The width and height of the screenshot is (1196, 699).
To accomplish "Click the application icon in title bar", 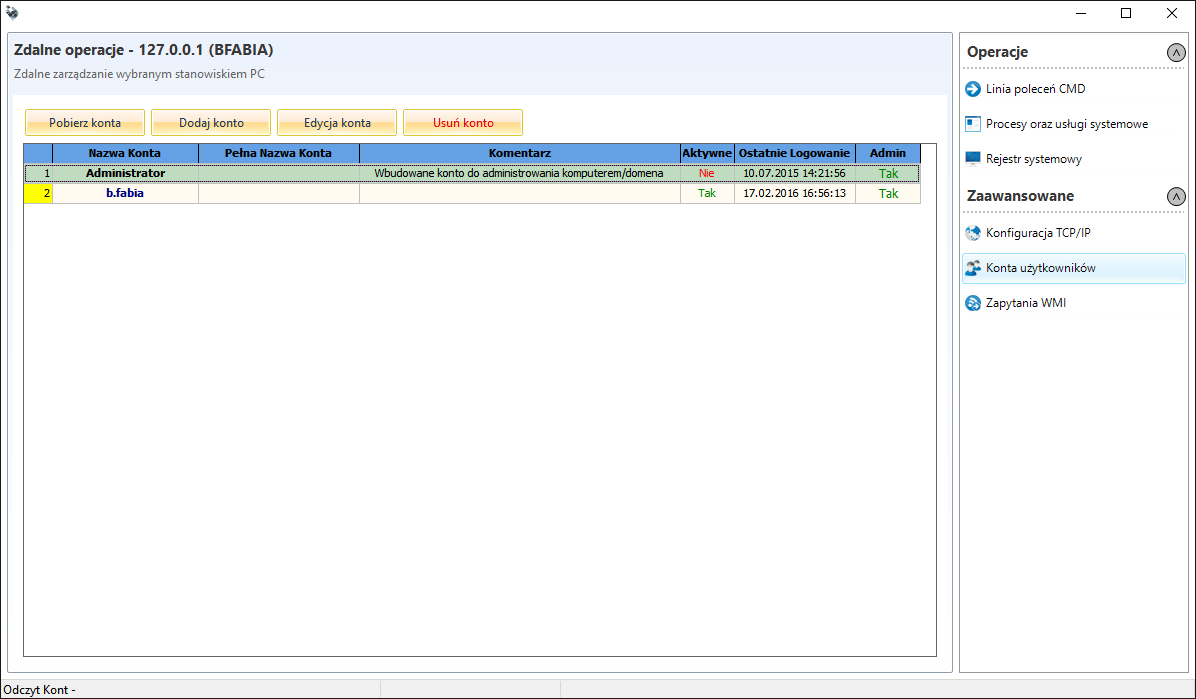I will (12, 13).
